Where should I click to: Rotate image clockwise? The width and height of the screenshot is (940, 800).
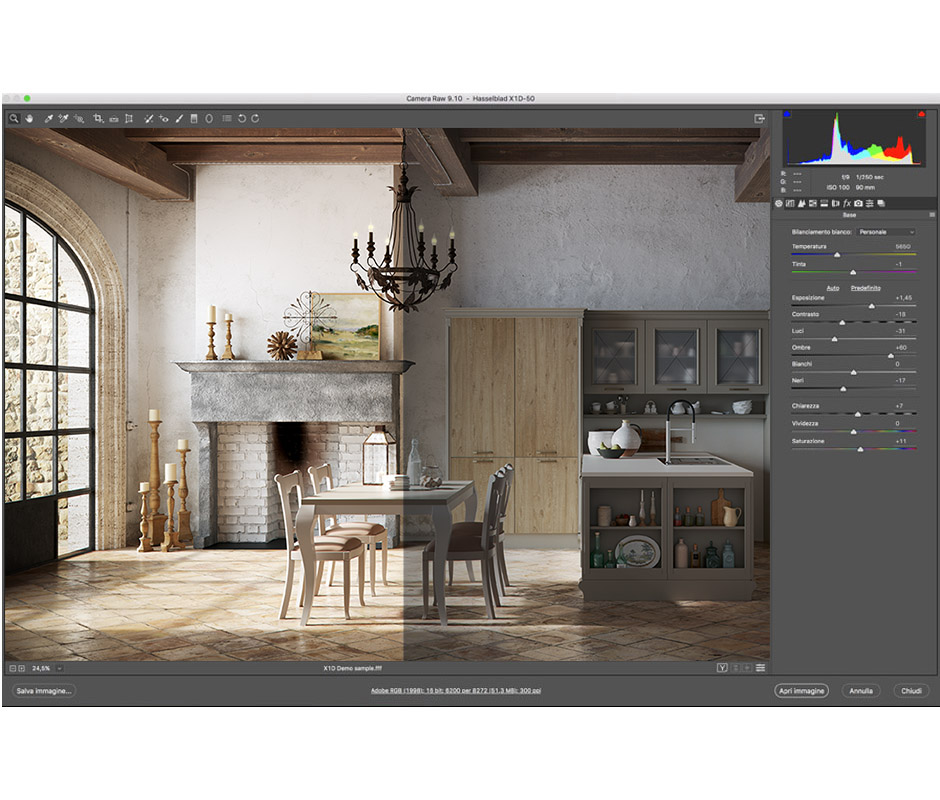point(255,118)
